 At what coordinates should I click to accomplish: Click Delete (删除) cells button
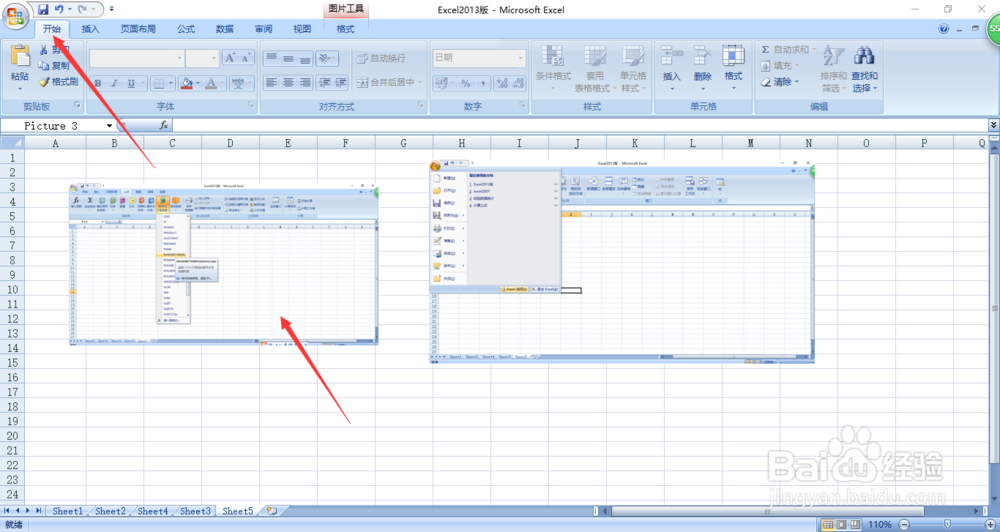(702, 68)
